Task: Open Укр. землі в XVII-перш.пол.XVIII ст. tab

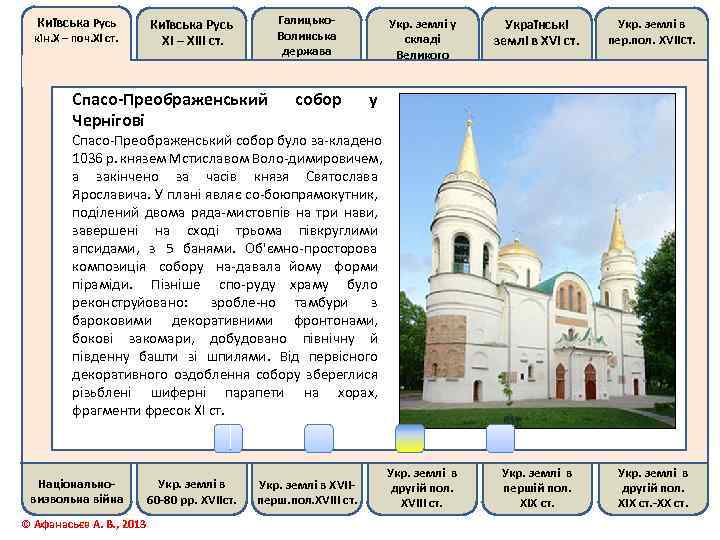Action: point(306,490)
